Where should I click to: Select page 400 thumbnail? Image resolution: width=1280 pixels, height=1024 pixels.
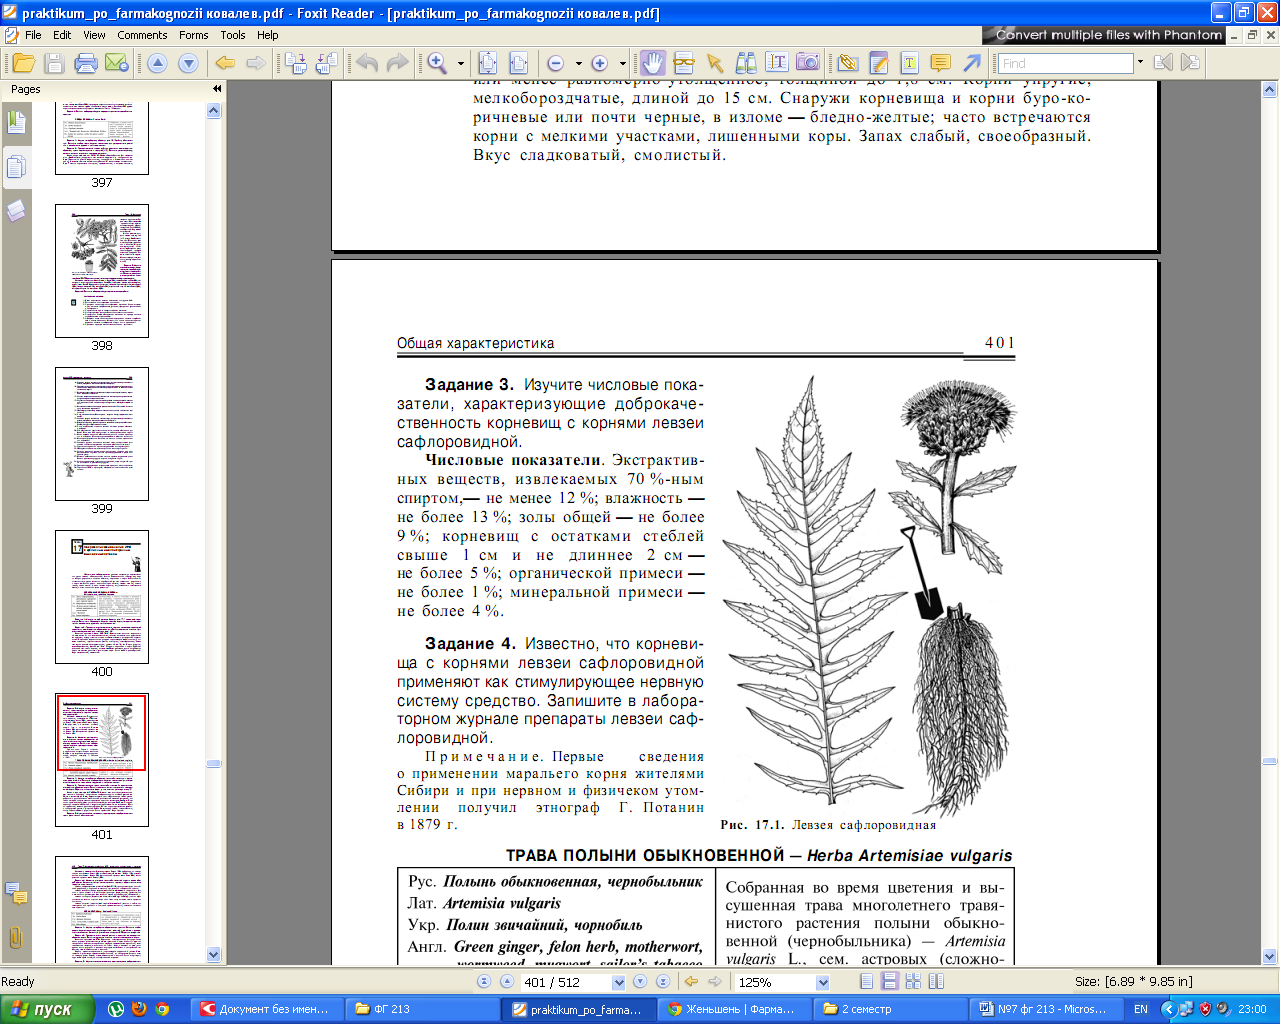coord(102,597)
